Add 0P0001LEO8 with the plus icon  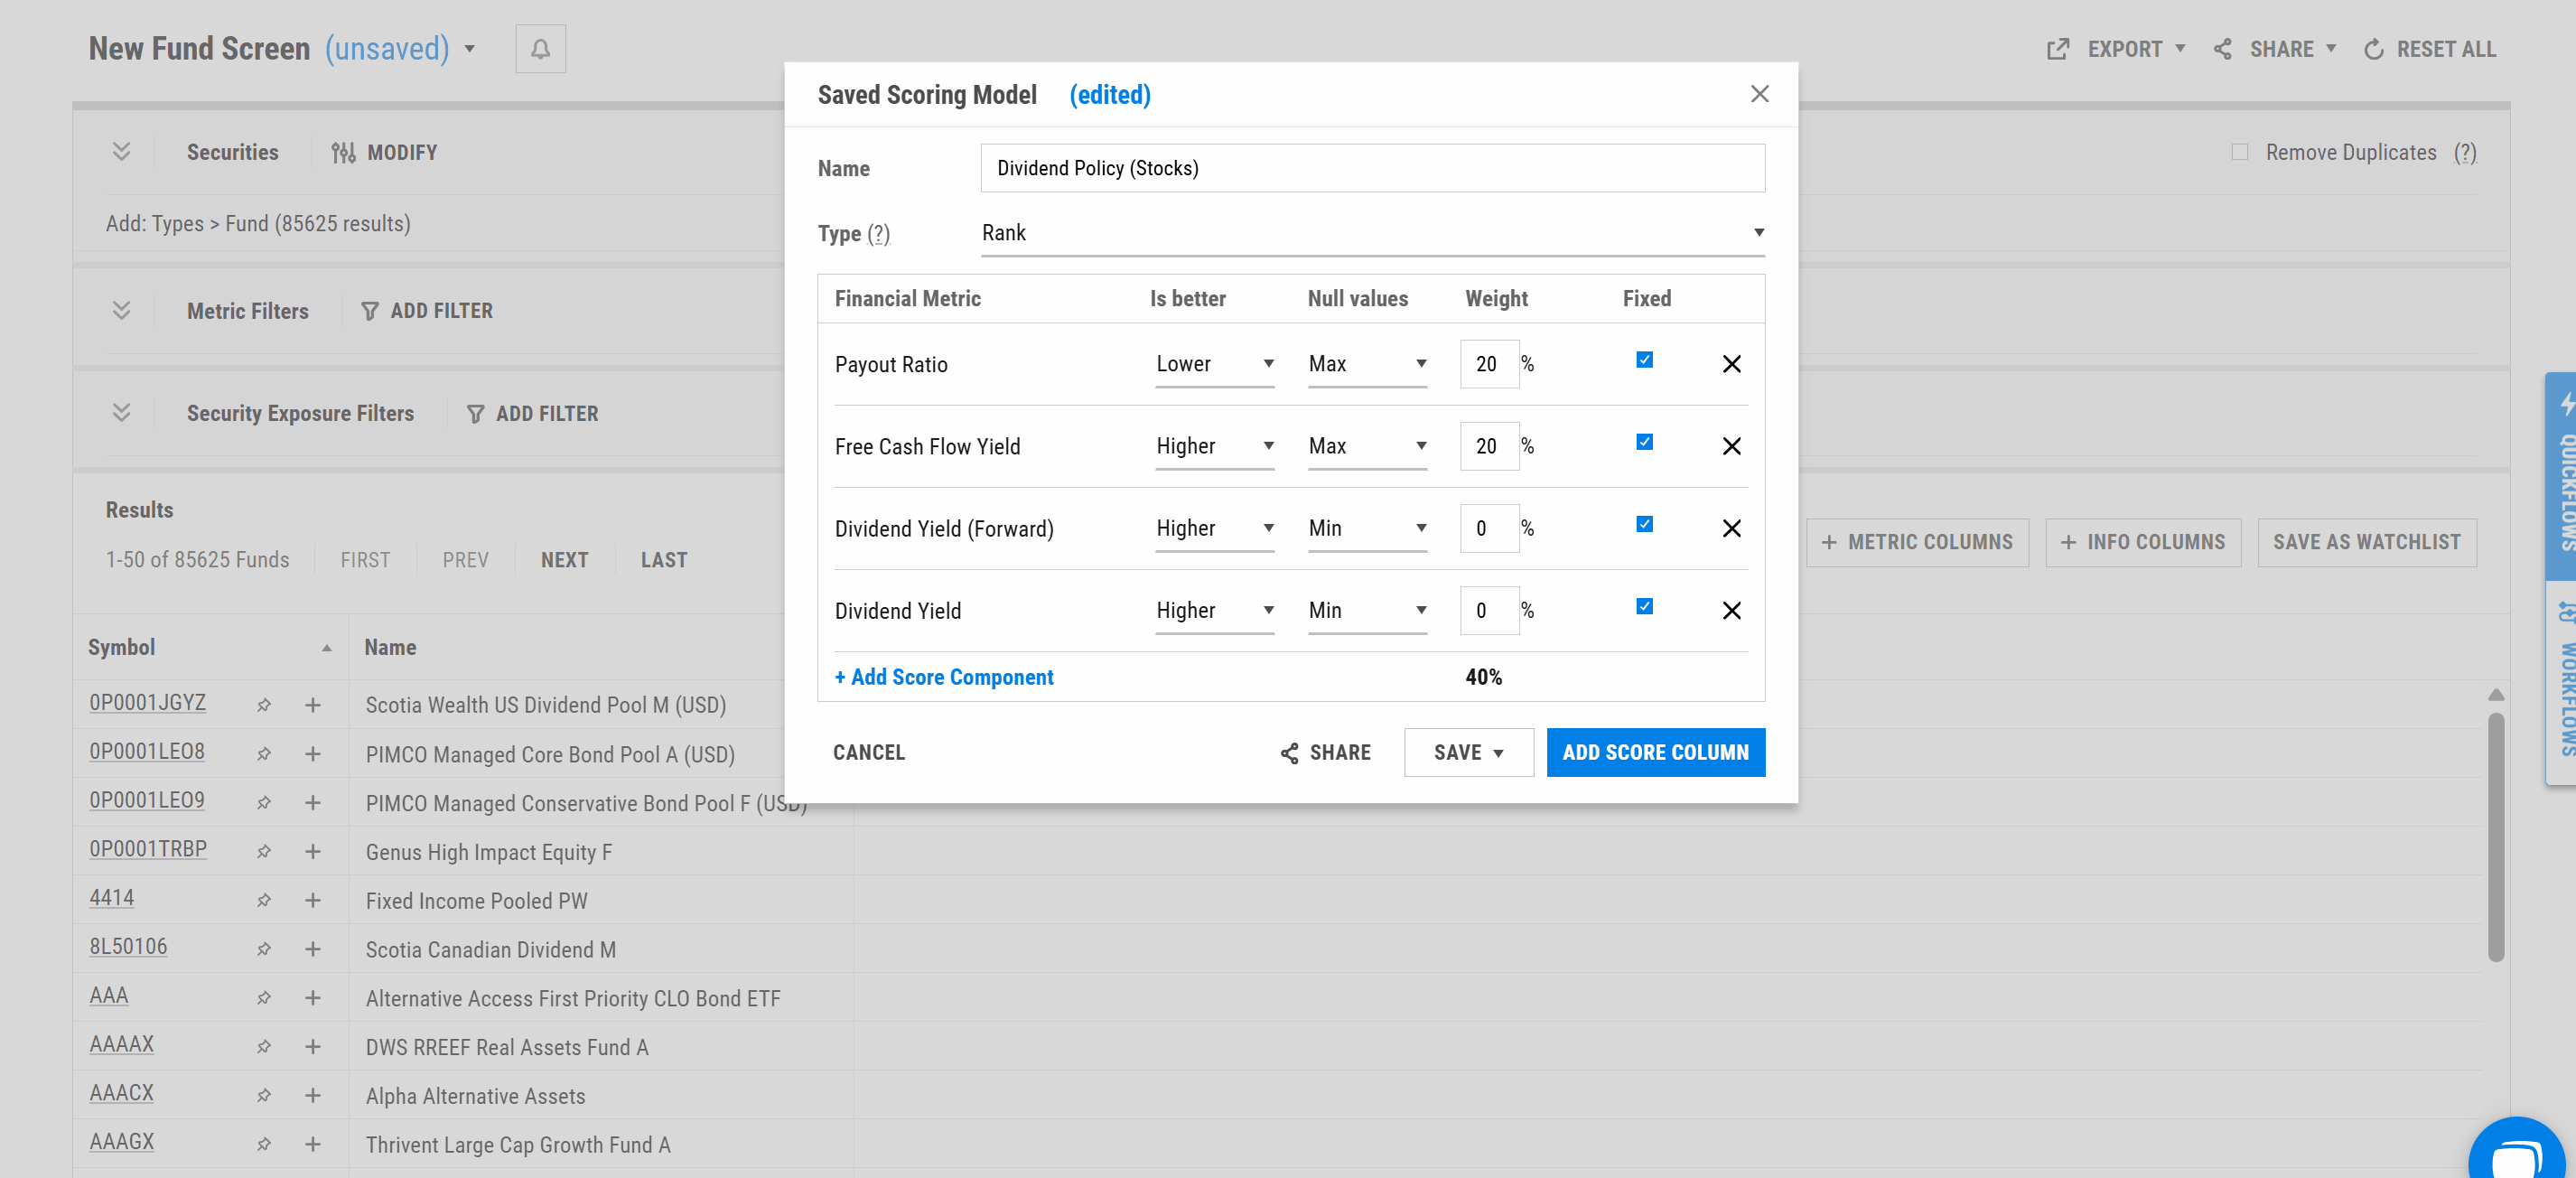pyautogui.click(x=313, y=754)
